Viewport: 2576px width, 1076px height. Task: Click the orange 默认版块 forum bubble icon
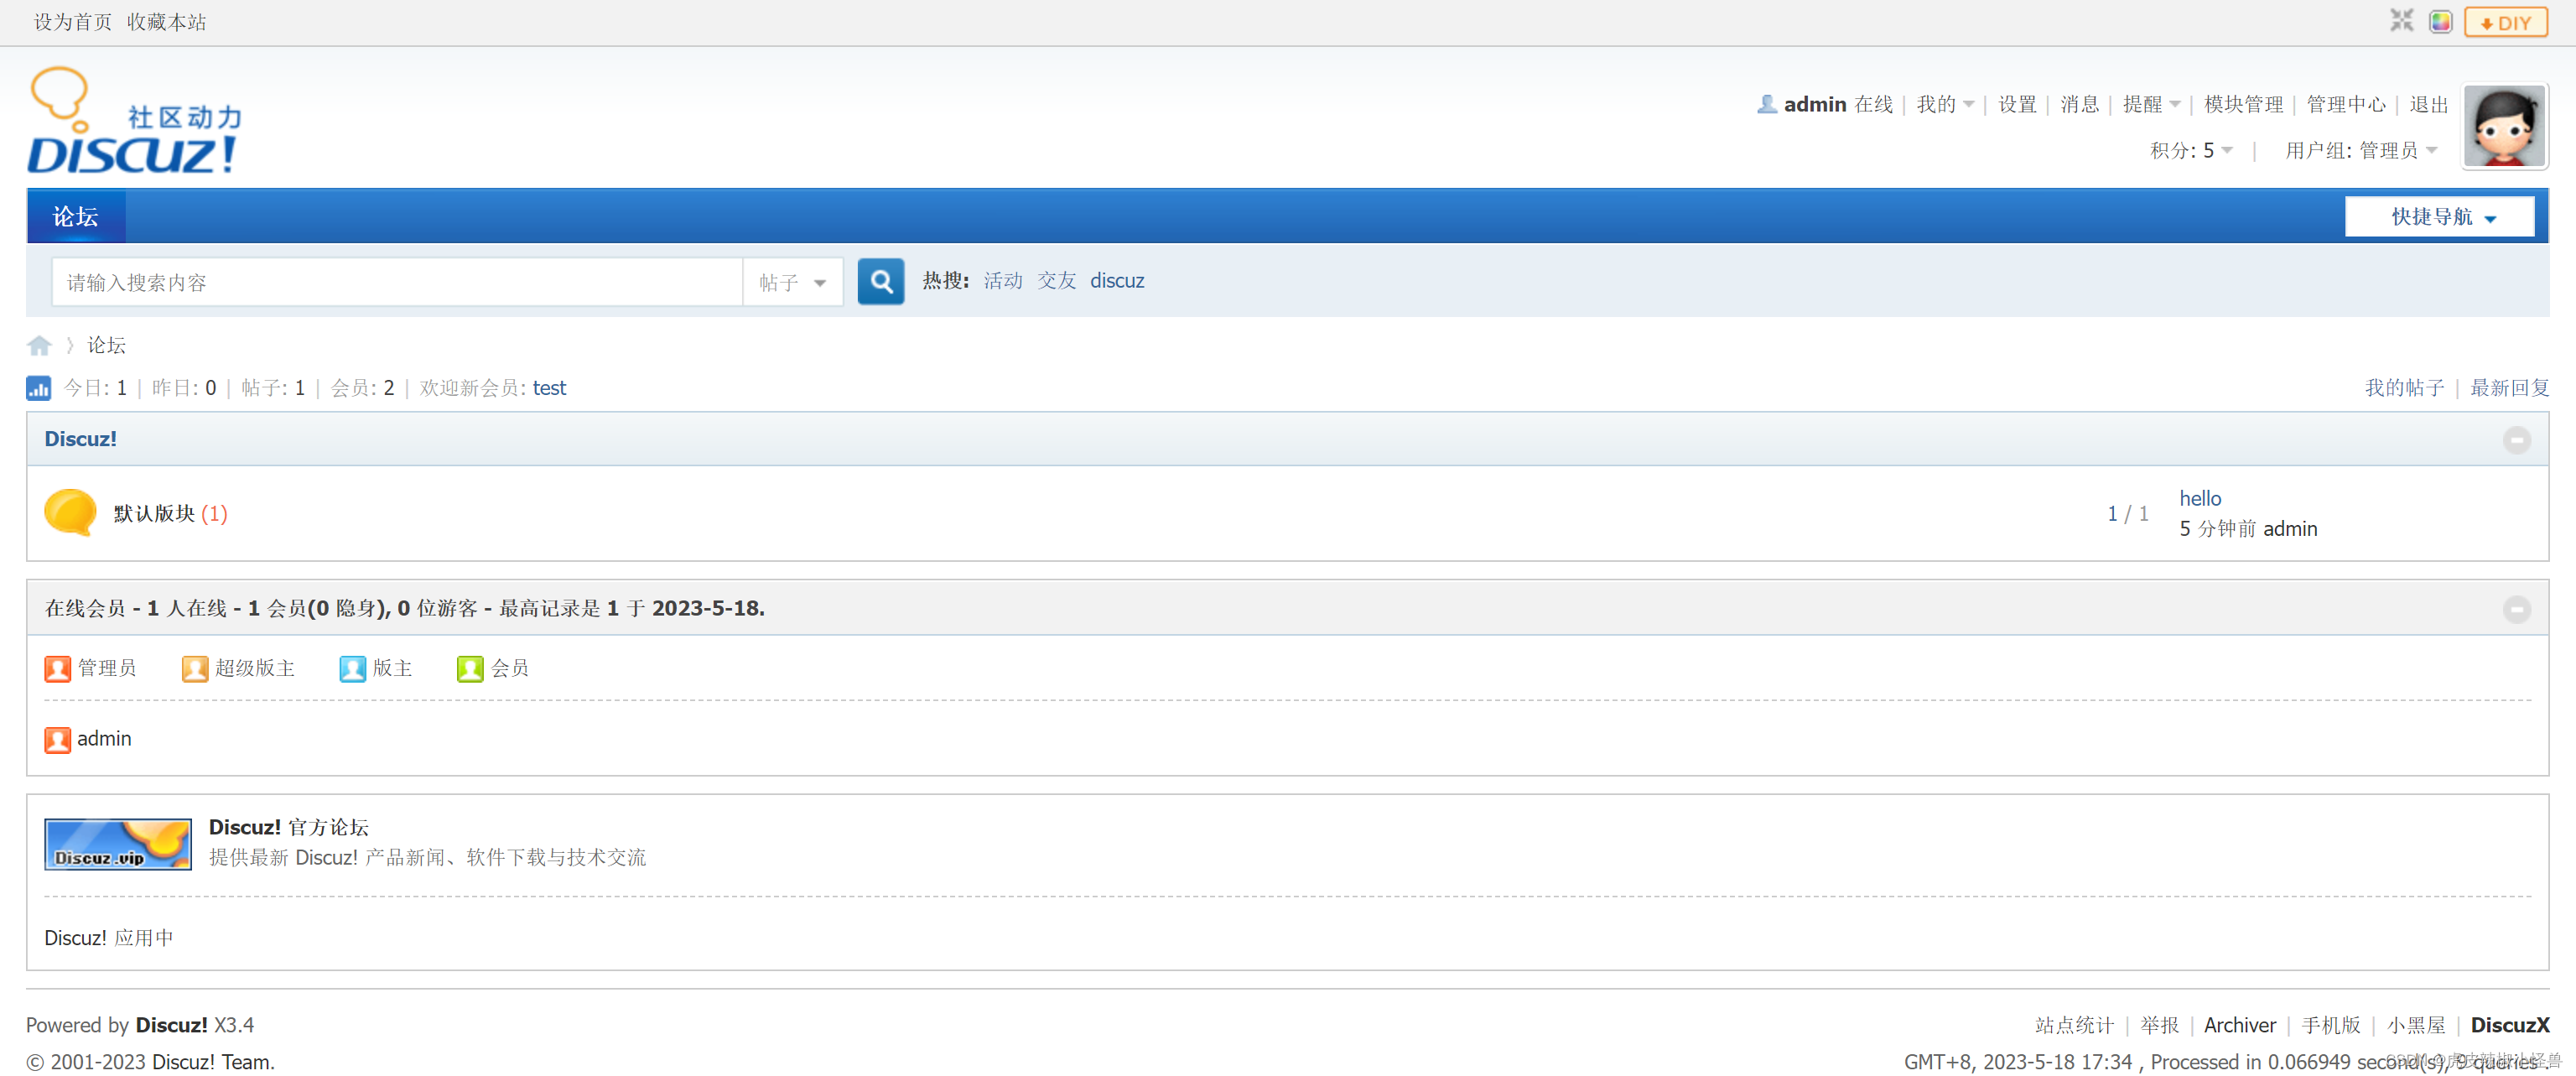point(70,513)
